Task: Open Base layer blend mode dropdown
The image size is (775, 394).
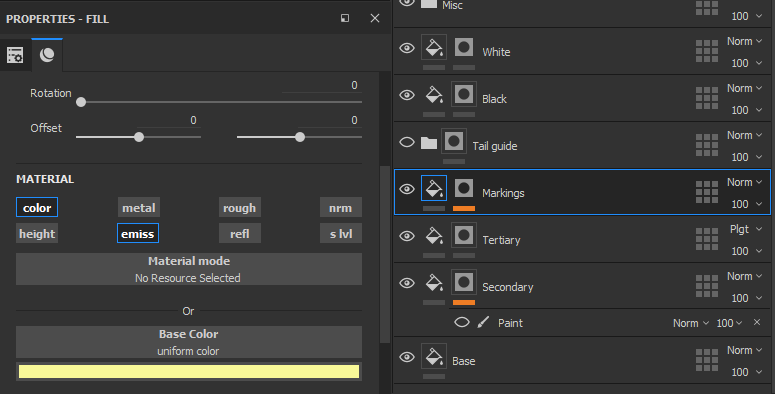Action: pyautogui.click(x=744, y=350)
